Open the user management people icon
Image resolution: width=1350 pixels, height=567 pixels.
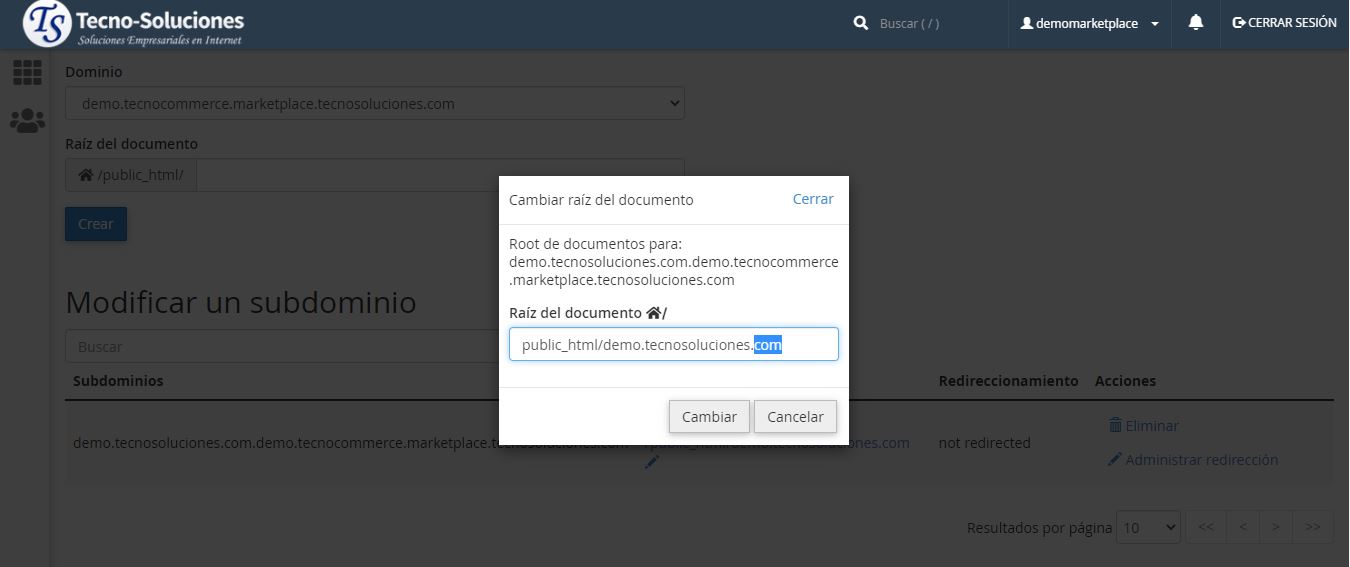27,121
